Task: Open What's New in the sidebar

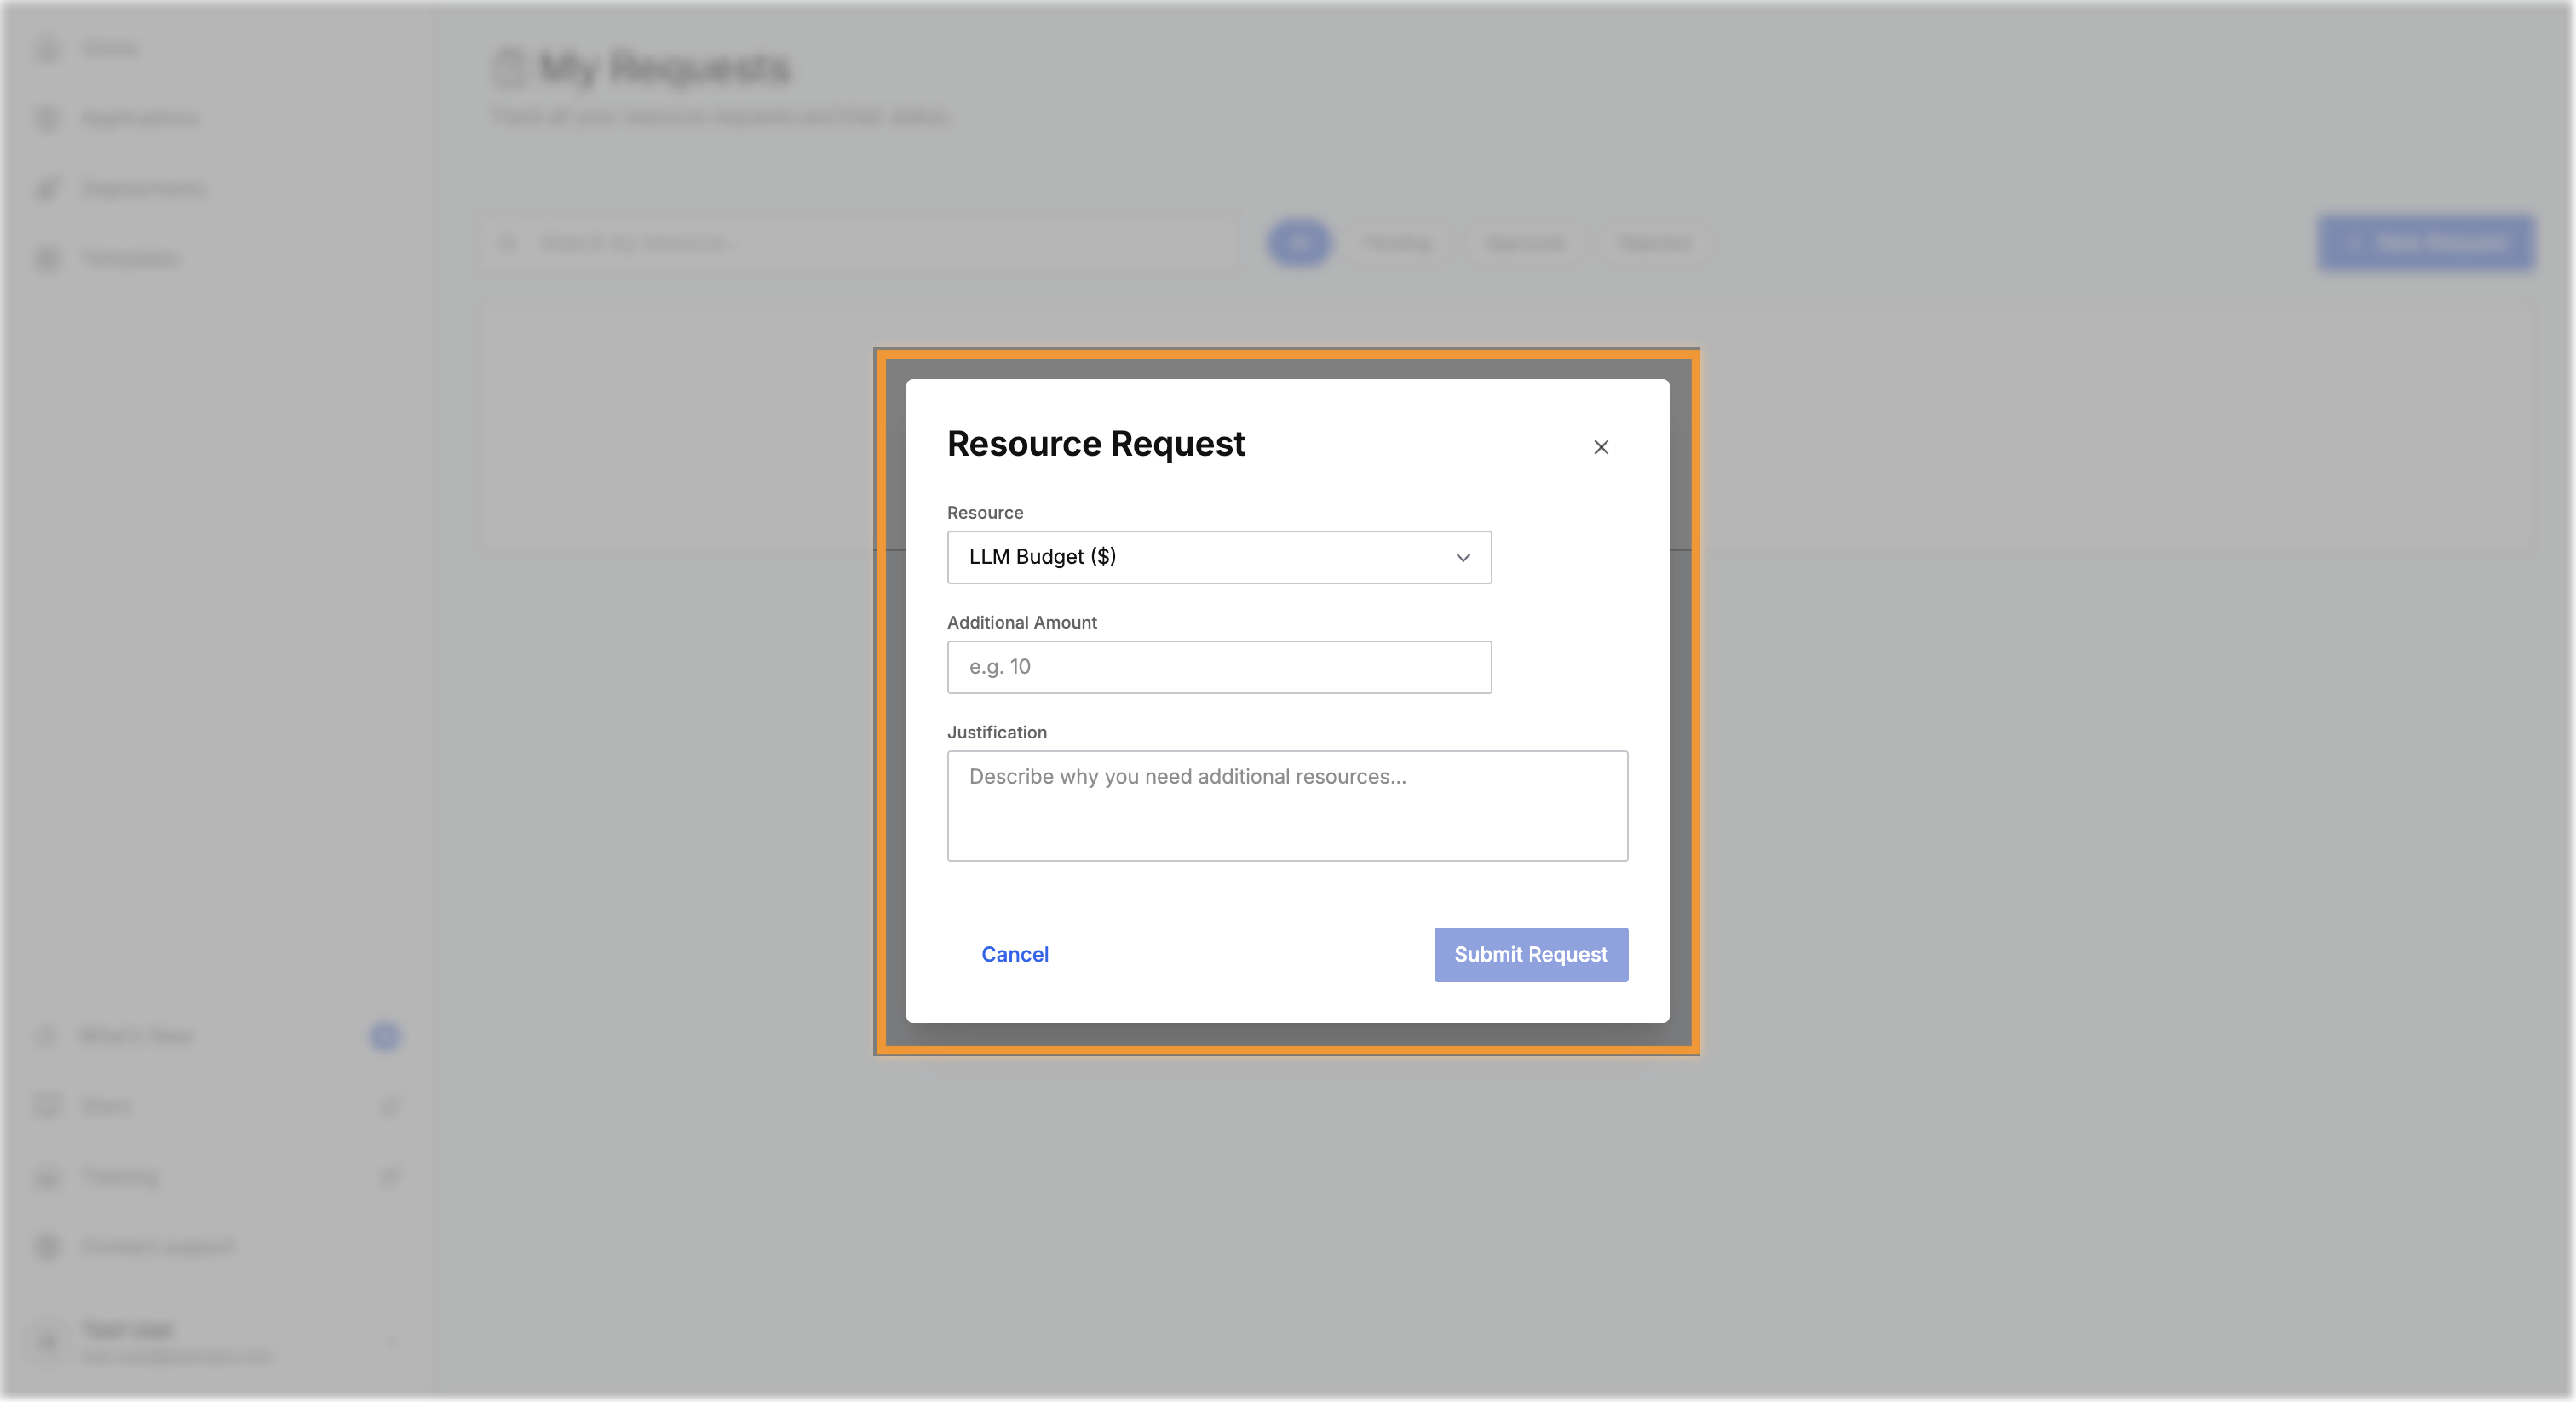Action: tap(136, 1035)
